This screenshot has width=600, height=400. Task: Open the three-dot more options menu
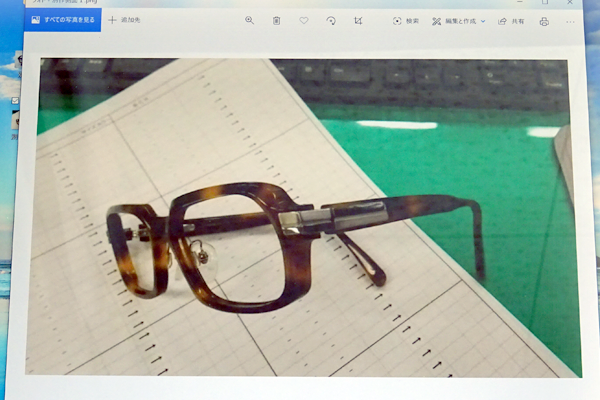(x=571, y=21)
